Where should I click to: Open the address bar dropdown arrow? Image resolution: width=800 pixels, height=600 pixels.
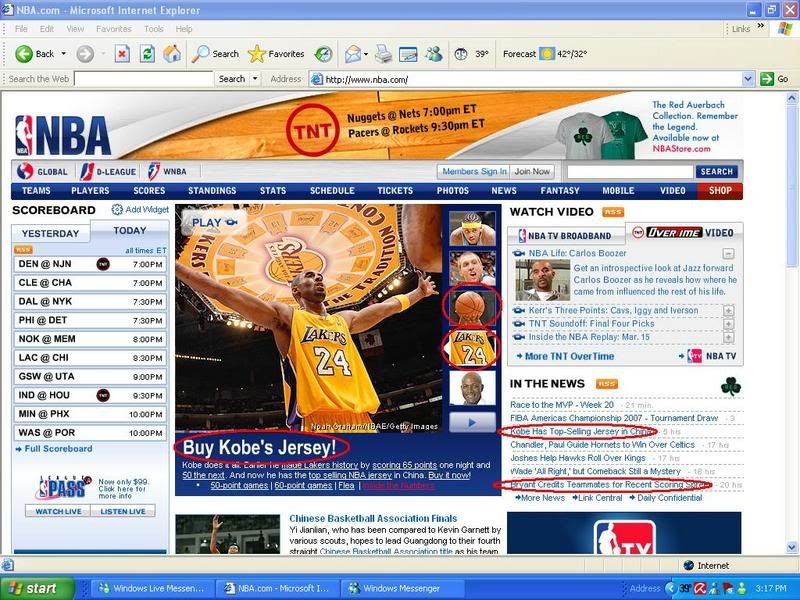747,79
